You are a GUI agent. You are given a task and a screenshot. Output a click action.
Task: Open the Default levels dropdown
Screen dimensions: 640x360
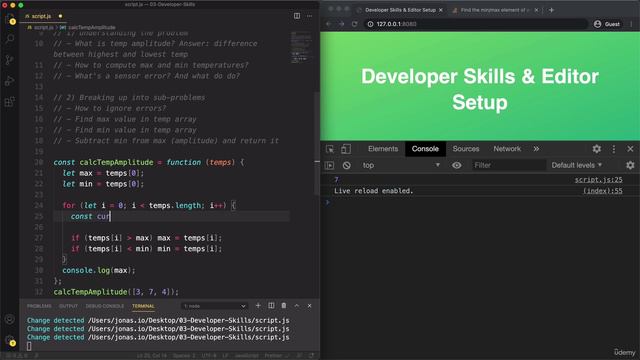point(576,165)
